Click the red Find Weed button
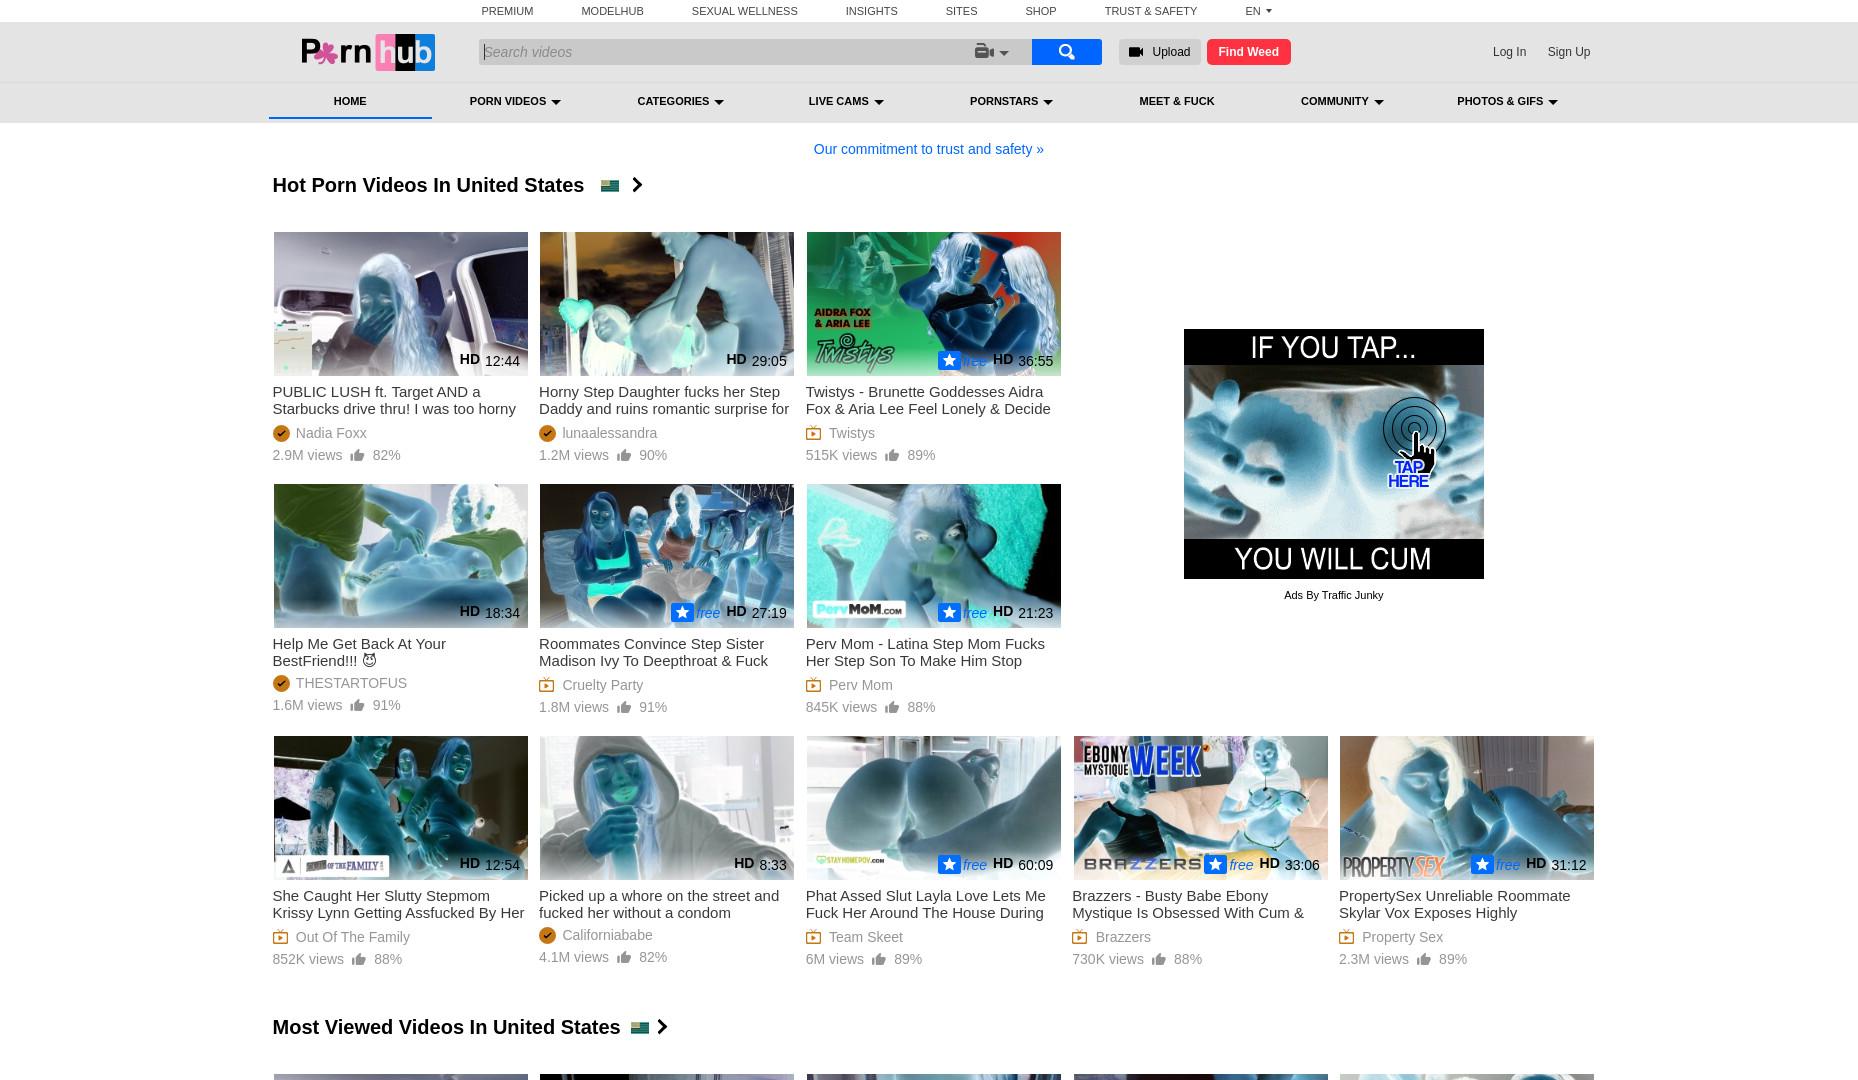Screen dimensions: 1858x1080 [1248, 52]
